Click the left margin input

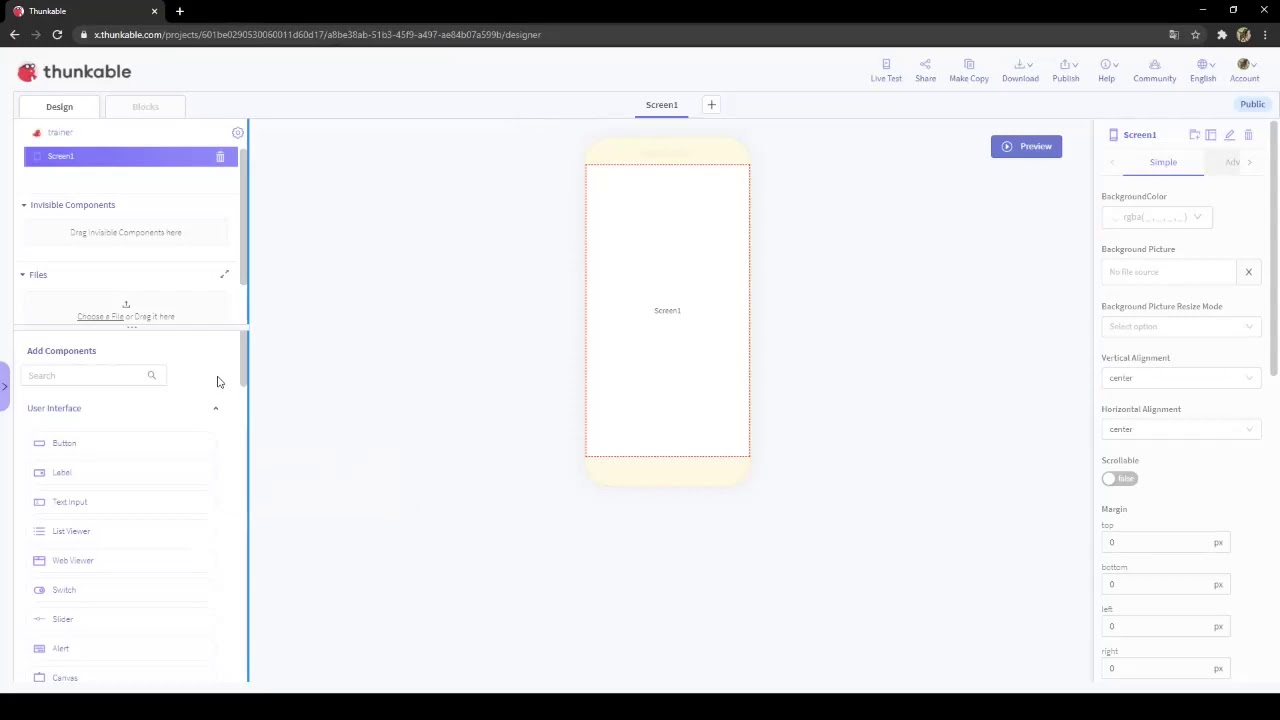click(1166, 626)
